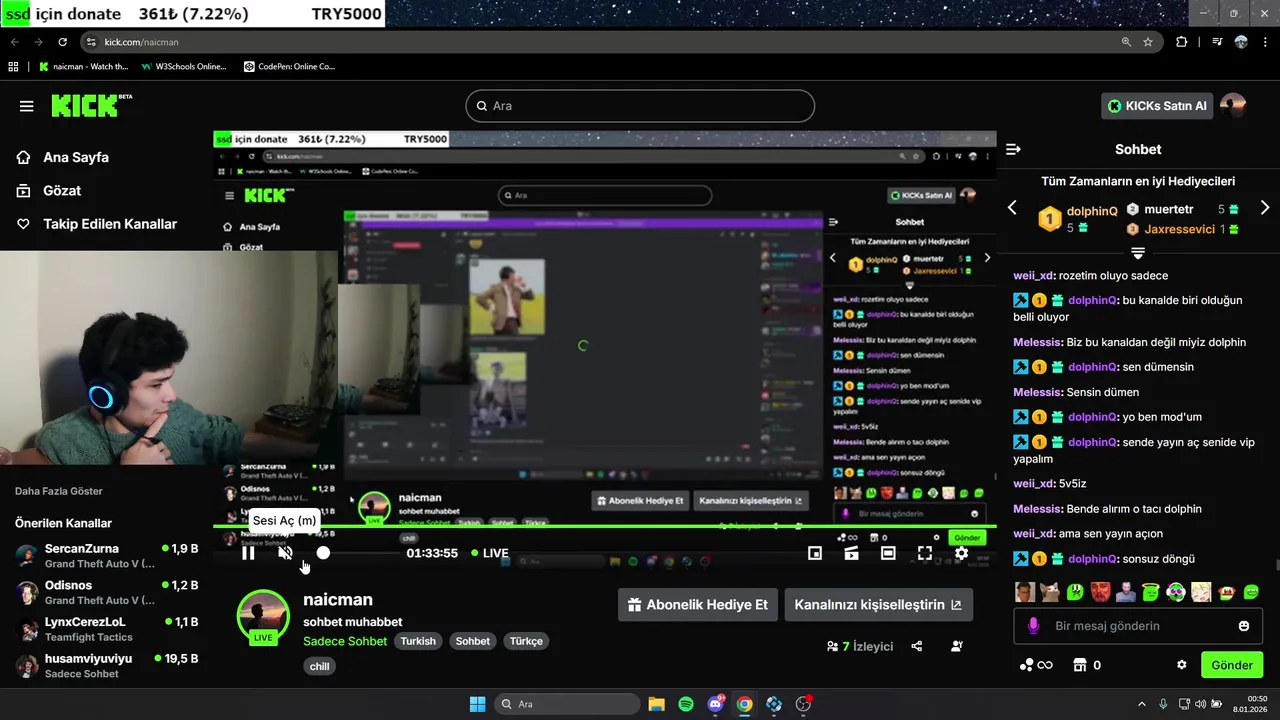Viewport: 1280px width, 720px height.
Task: Click the green Gönder button
Action: pyautogui.click(x=1232, y=665)
